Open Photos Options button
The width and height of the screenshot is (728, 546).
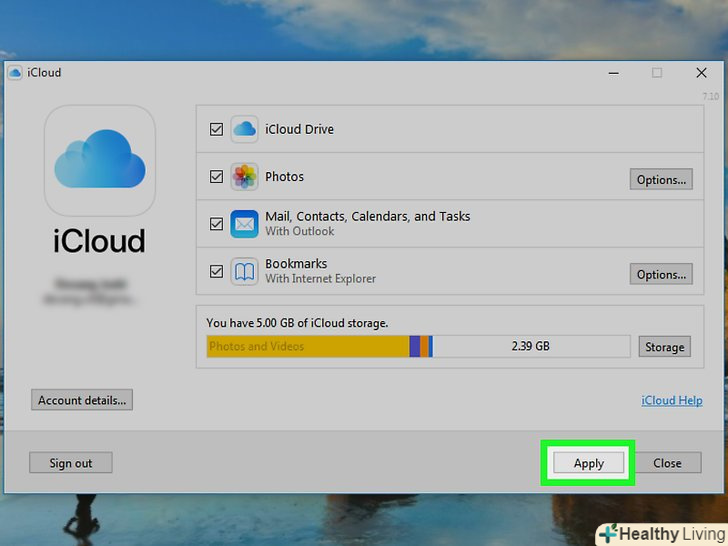(x=661, y=179)
